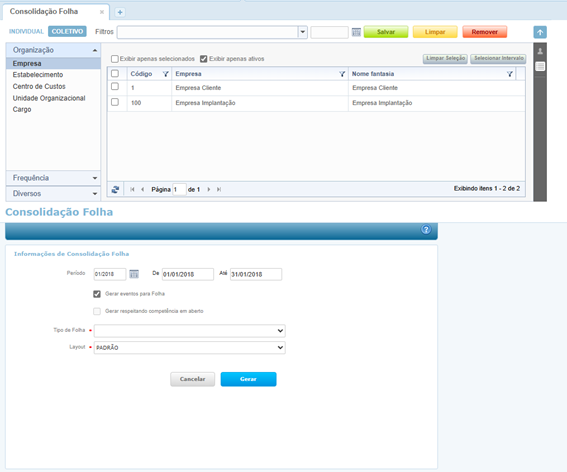Click the yellow Limpar button
The image size is (567, 472).
pyautogui.click(x=435, y=32)
